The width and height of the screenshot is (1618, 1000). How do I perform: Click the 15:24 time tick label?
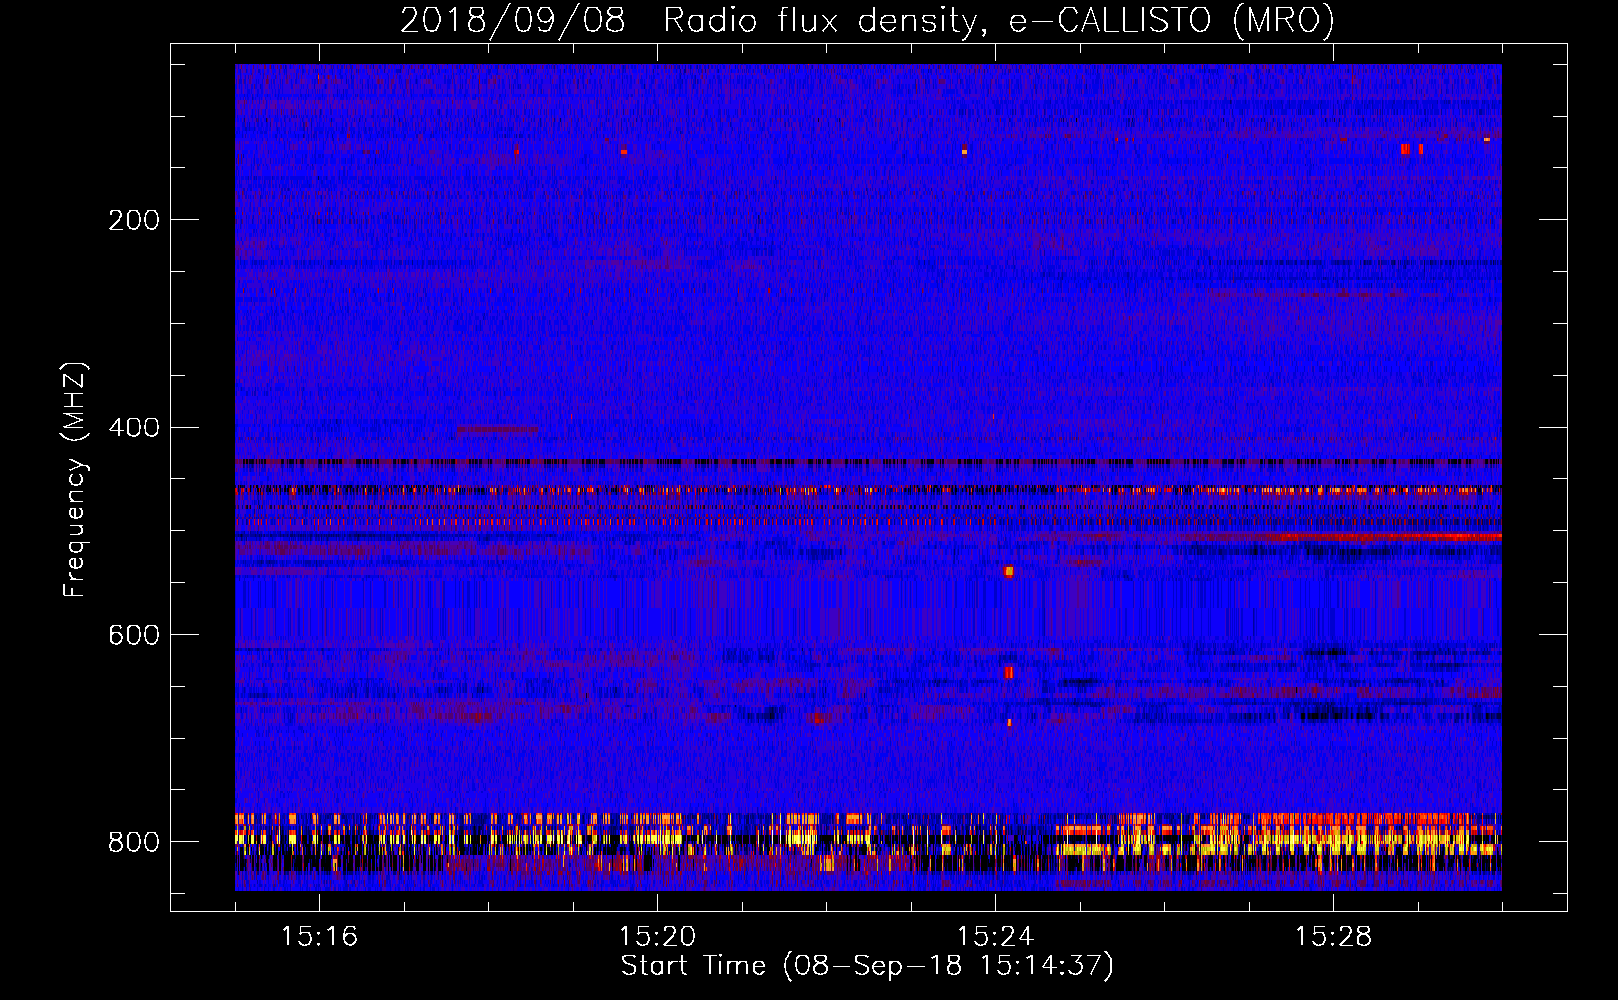point(995,936)
